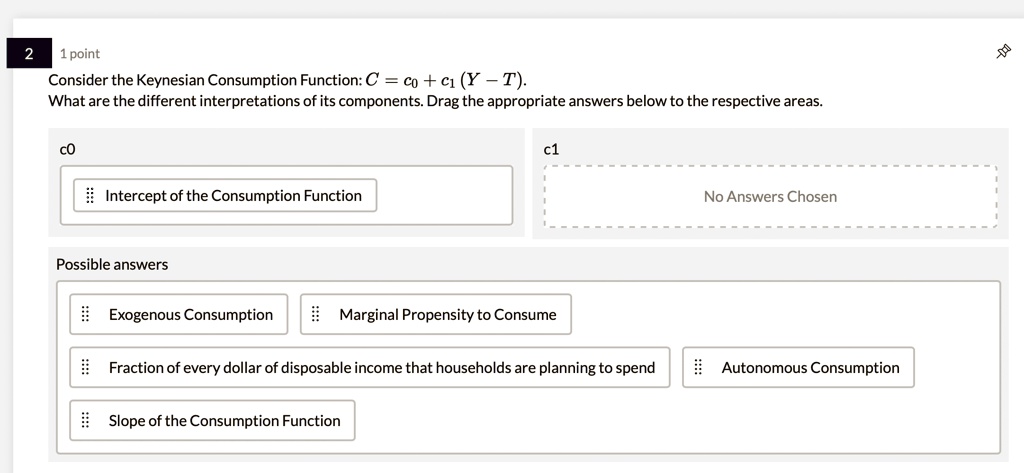Click the empty c1 drop area

coord(769,197)
